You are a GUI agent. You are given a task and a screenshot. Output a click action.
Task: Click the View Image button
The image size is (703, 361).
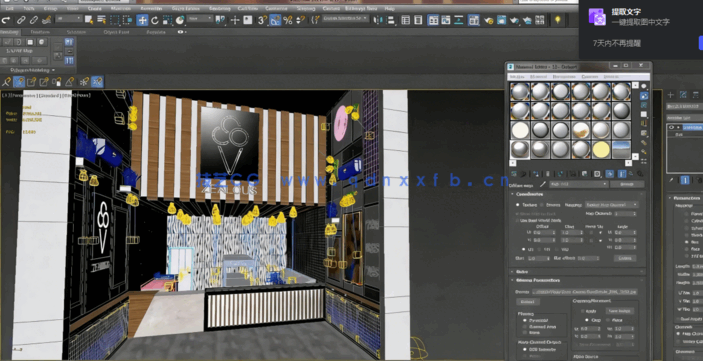(620, 311)
